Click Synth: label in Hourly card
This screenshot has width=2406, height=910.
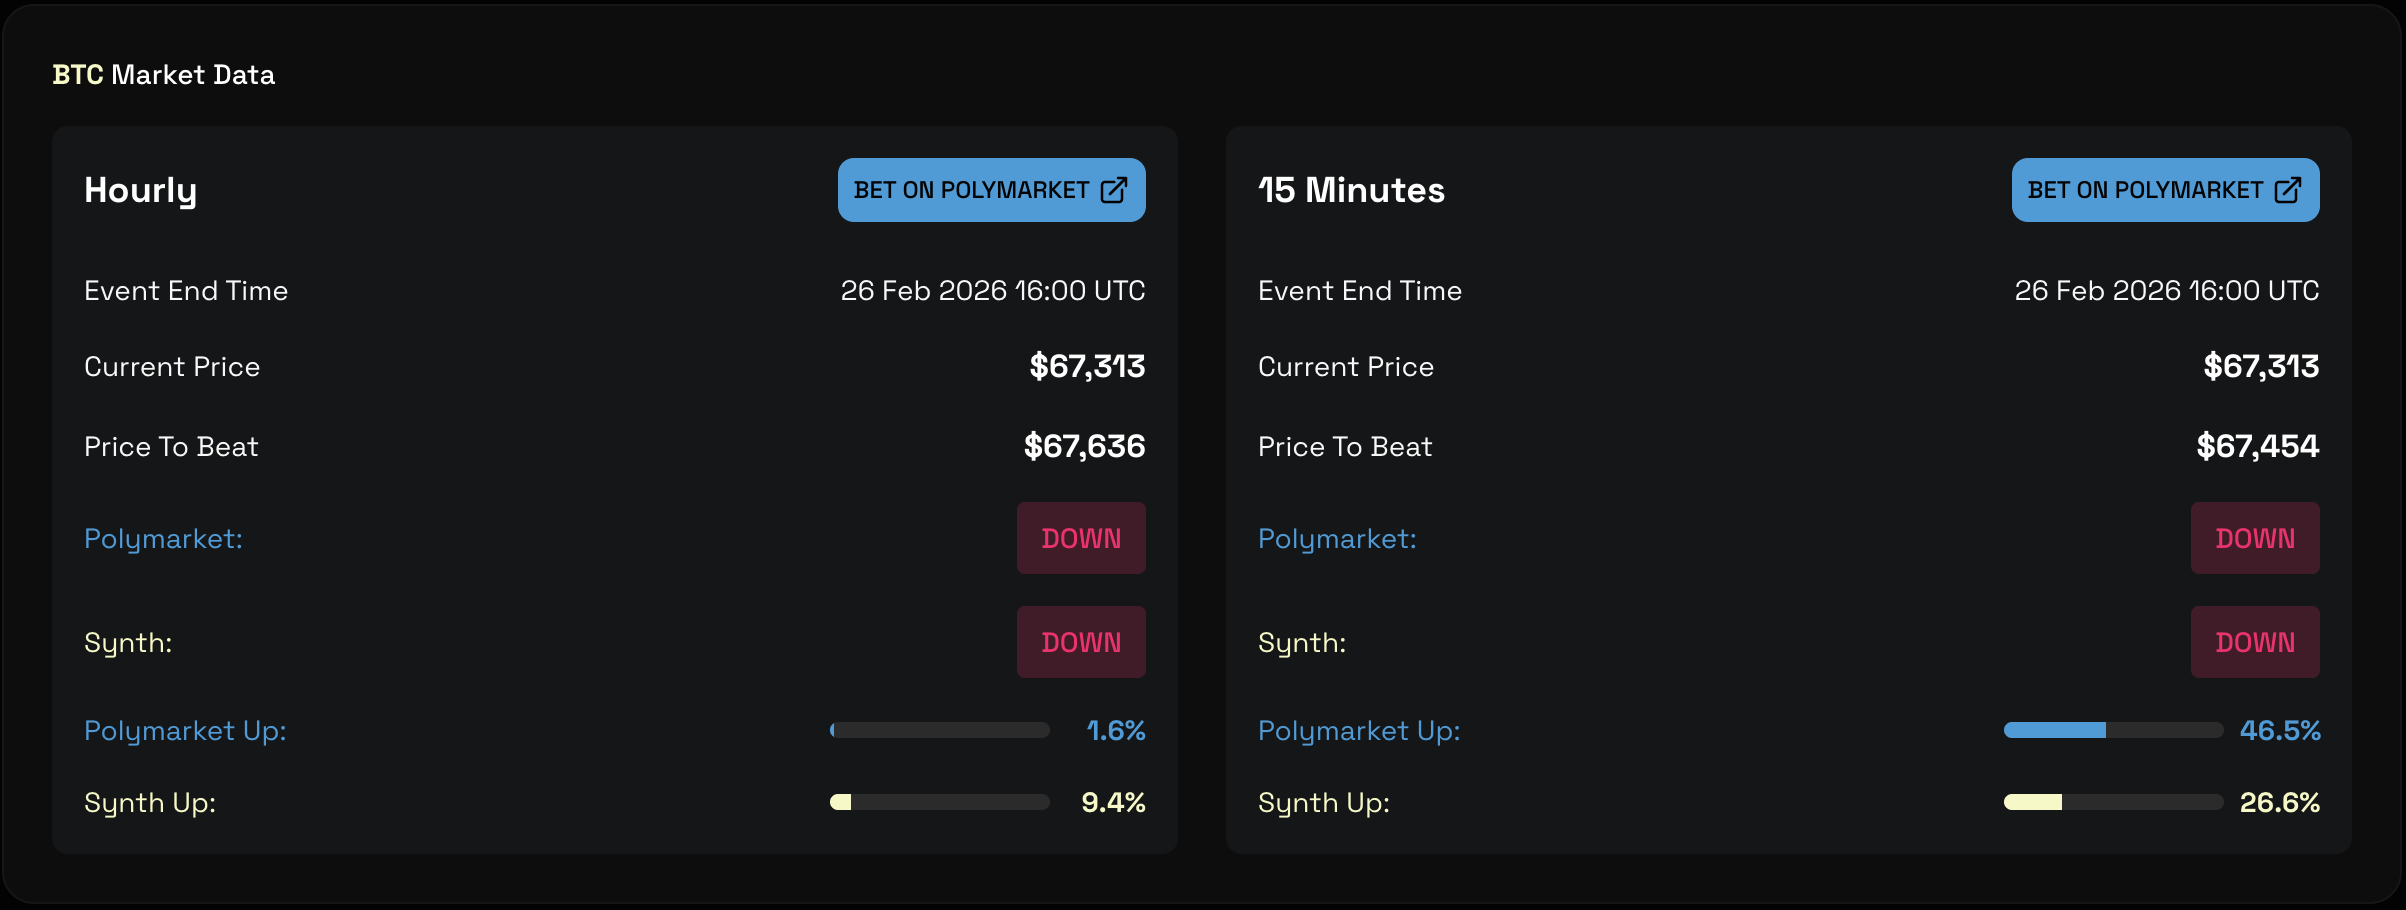(128, 643)
